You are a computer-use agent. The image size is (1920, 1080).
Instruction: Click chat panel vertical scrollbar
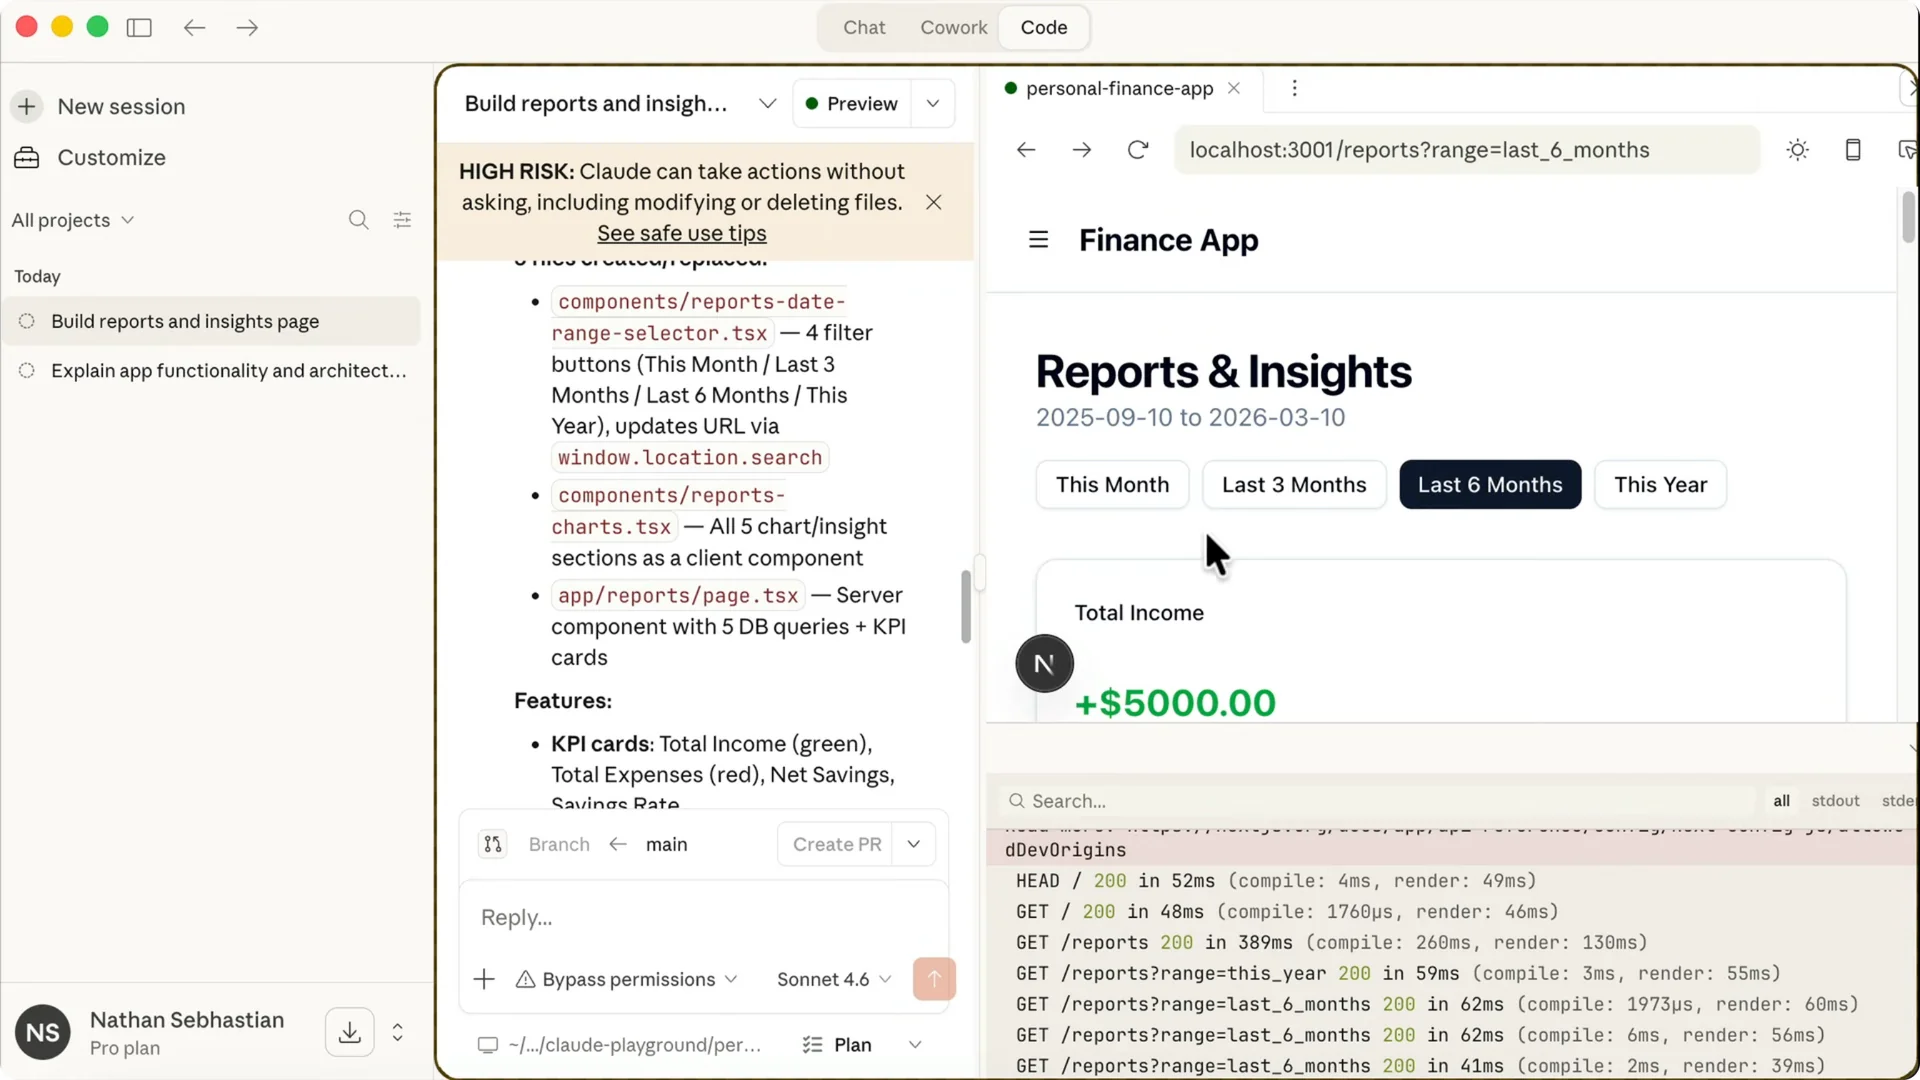(x=965, y=607)
